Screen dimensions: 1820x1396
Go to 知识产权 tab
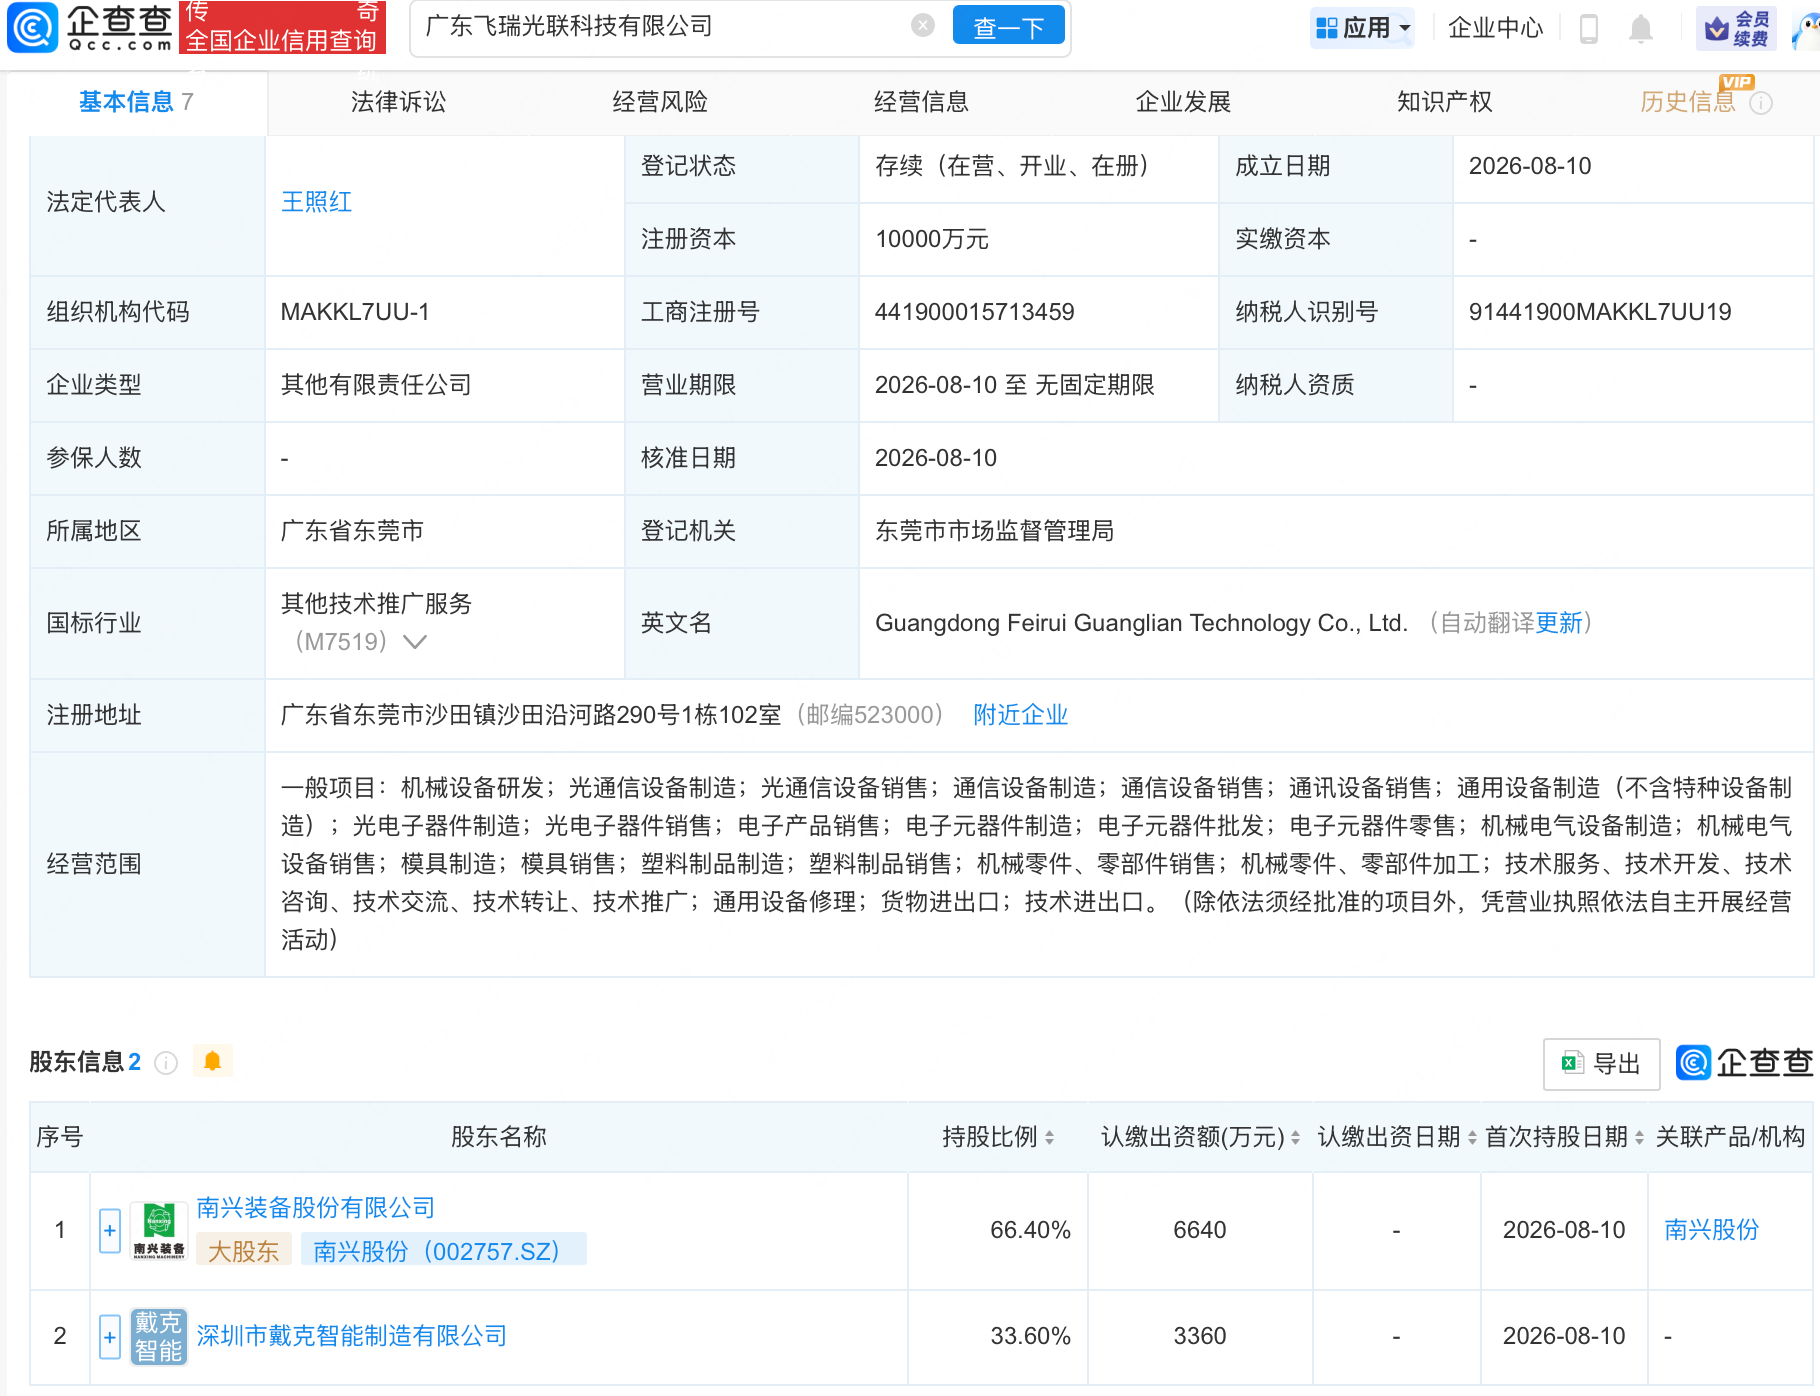pos(1444,102)
